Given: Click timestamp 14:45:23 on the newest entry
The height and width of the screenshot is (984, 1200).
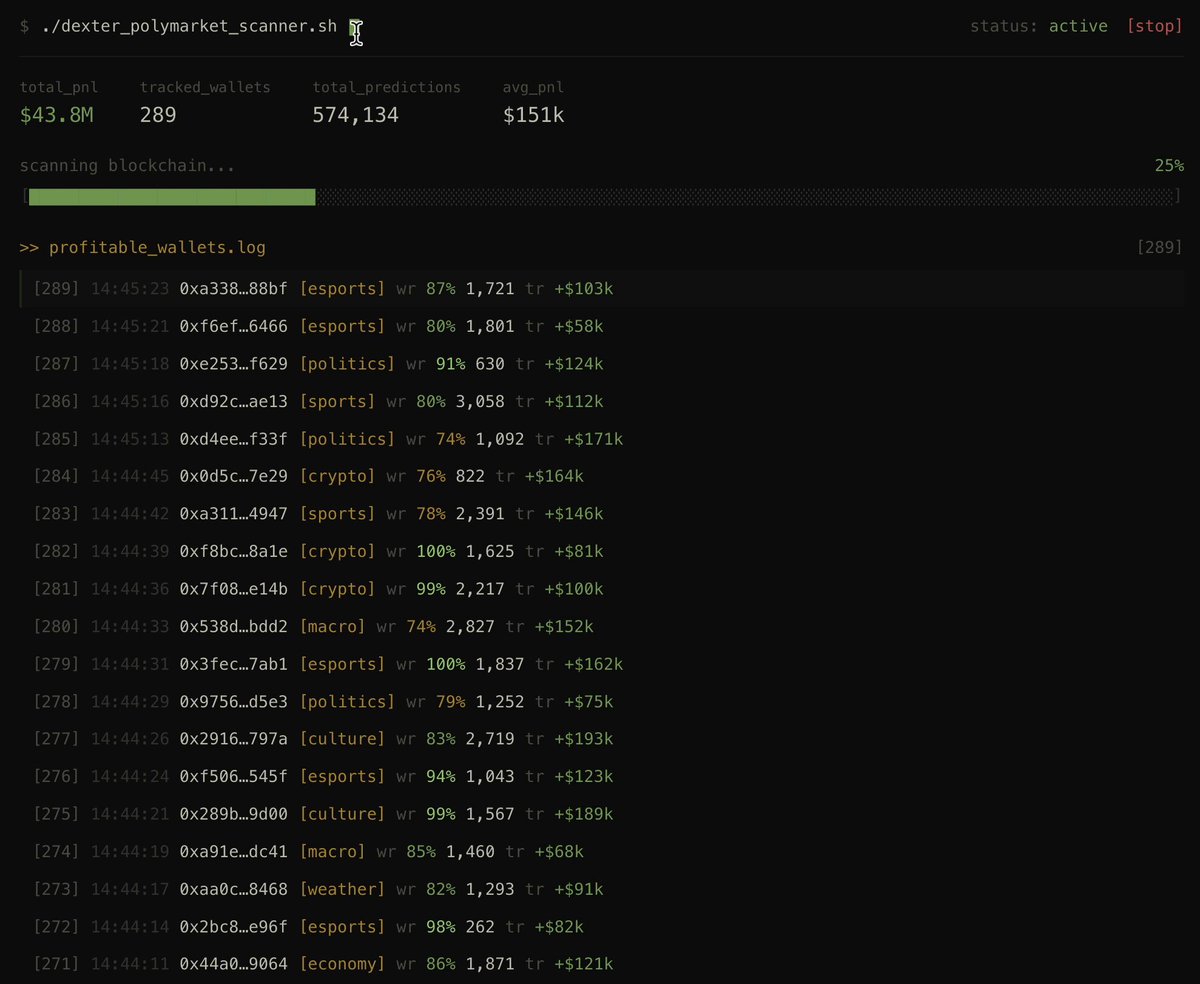Looking at the screenshot, I should [130, 289].
